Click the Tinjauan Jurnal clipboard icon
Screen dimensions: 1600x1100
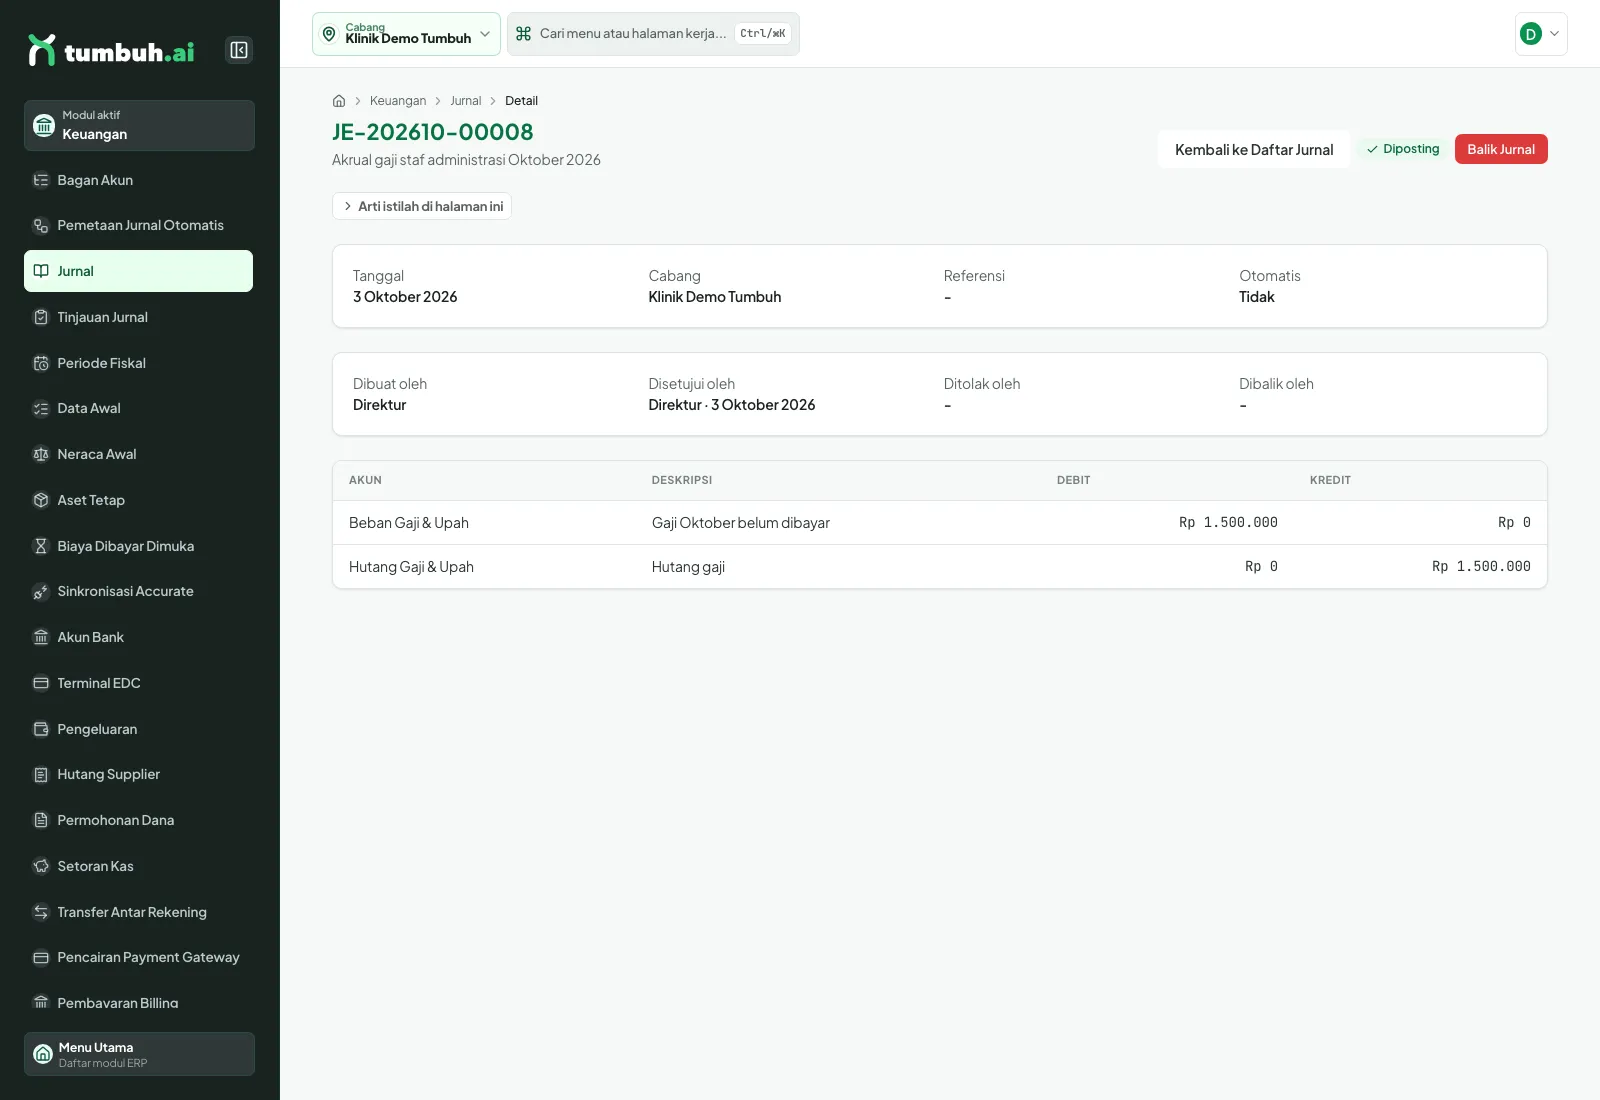tap(41, 317)
